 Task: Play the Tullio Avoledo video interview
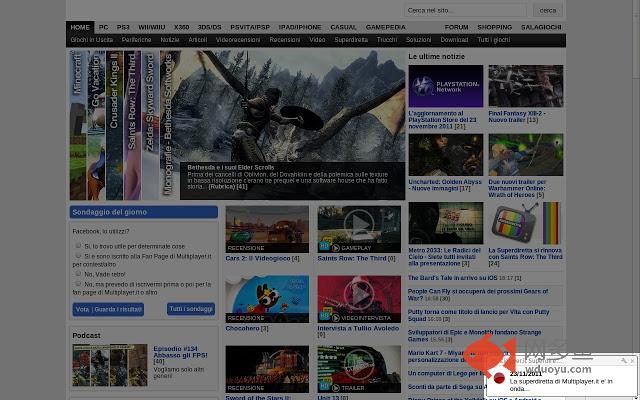(358, 297)
